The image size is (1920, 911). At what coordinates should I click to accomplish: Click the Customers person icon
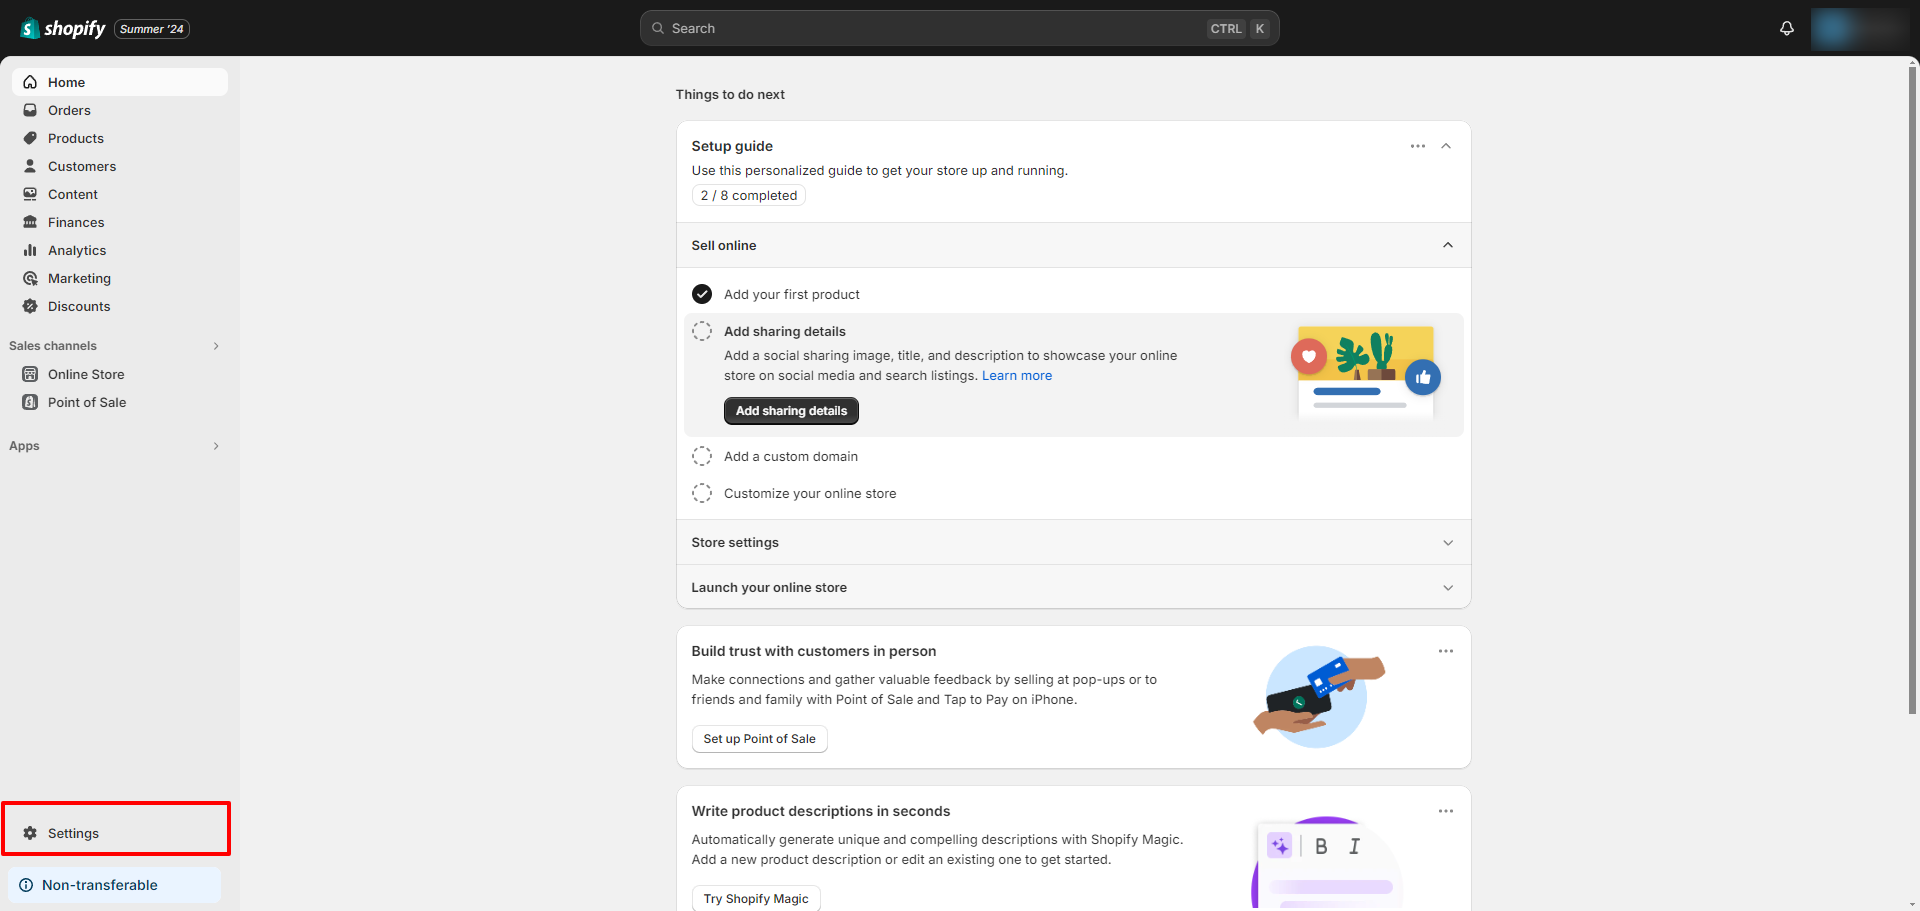(x=30, y=166)
